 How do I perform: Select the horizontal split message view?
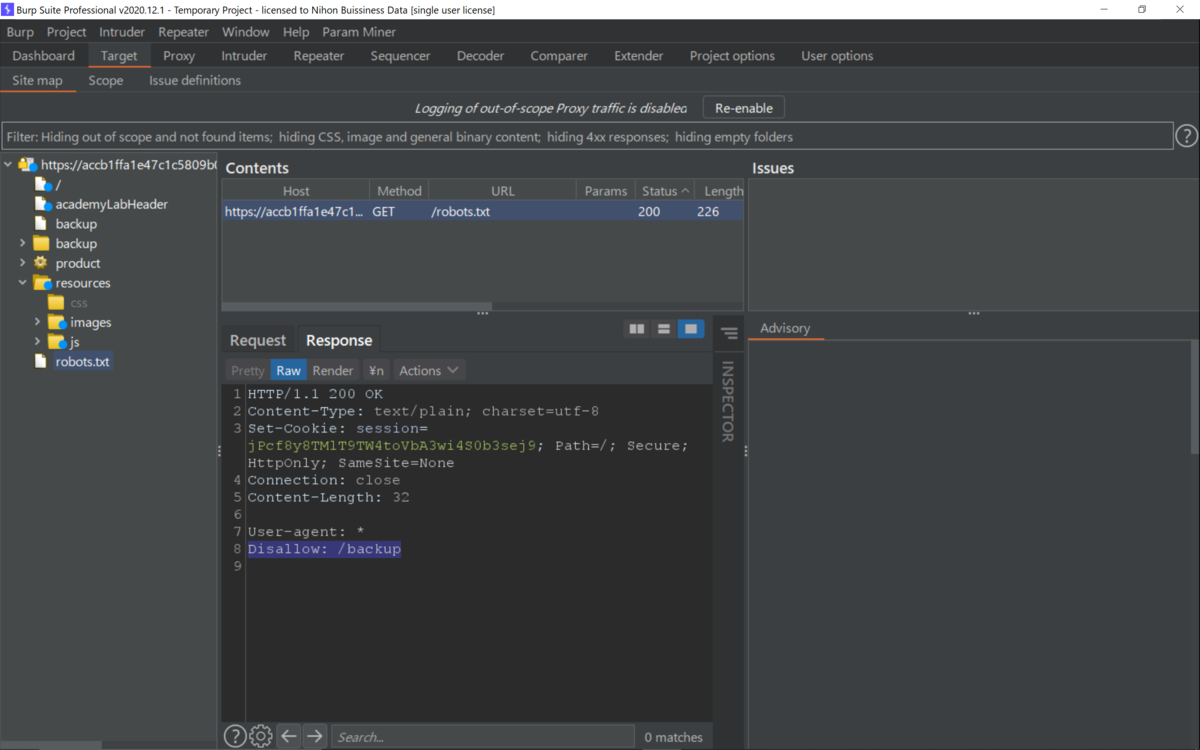point(662,328)
